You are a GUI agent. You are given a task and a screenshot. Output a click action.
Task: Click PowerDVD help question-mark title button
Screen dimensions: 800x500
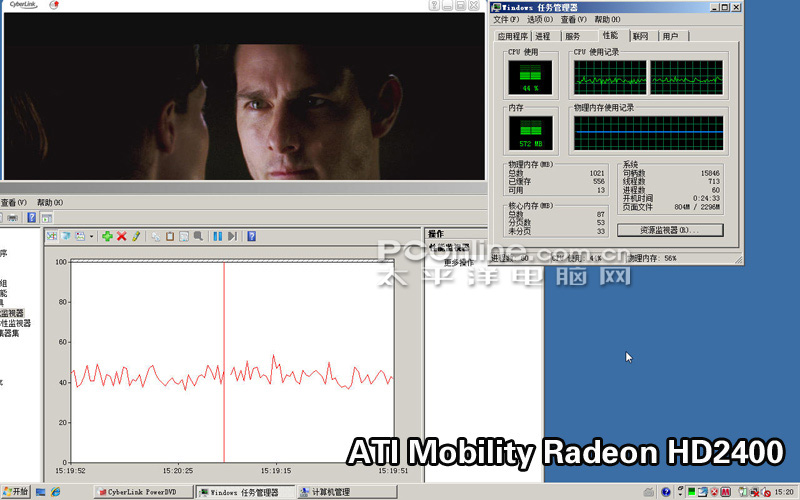(x=434, y=6)
